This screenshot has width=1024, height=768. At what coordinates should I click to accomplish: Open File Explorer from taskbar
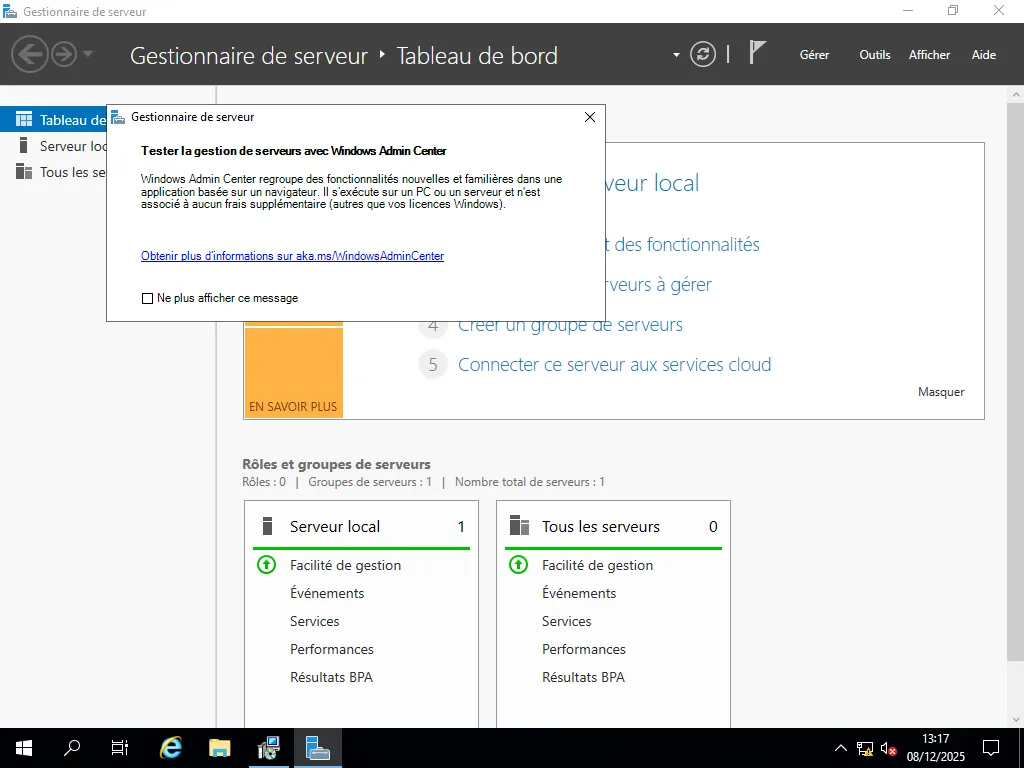point(220,748)
